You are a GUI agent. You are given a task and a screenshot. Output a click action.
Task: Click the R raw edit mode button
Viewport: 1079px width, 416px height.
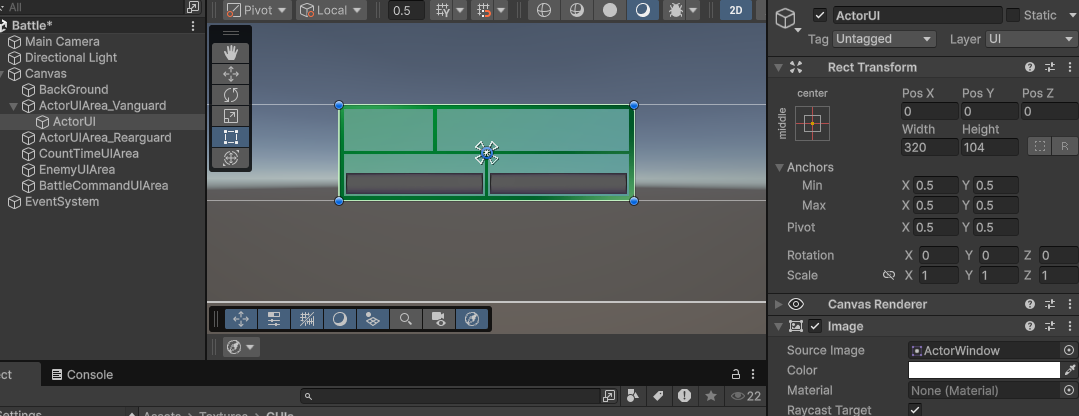pos(1064,147)
